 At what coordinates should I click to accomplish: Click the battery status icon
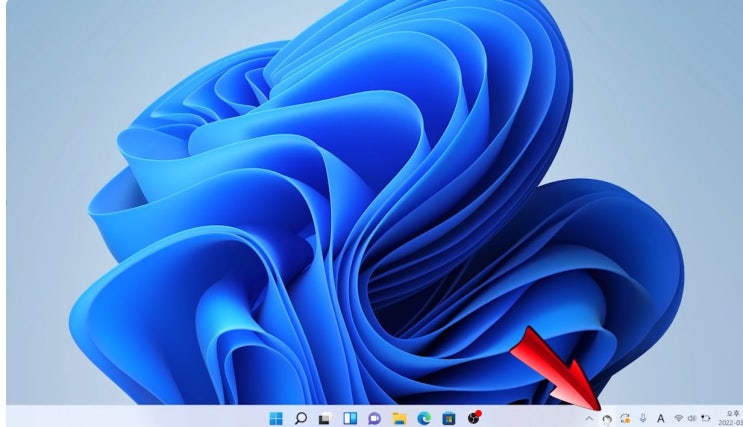[x=706, y=418]
